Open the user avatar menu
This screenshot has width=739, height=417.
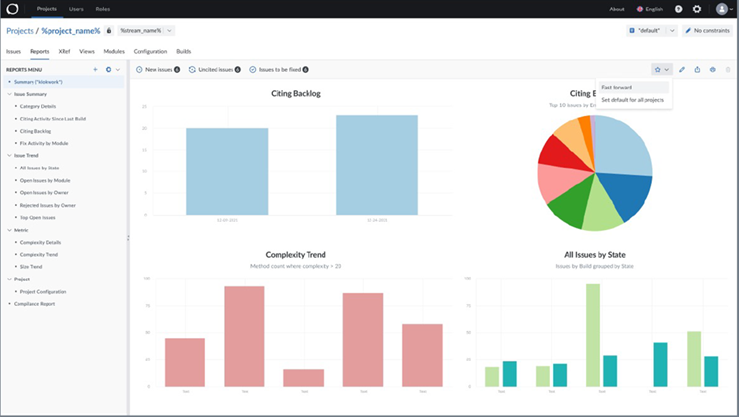click(x=724, y=9)
